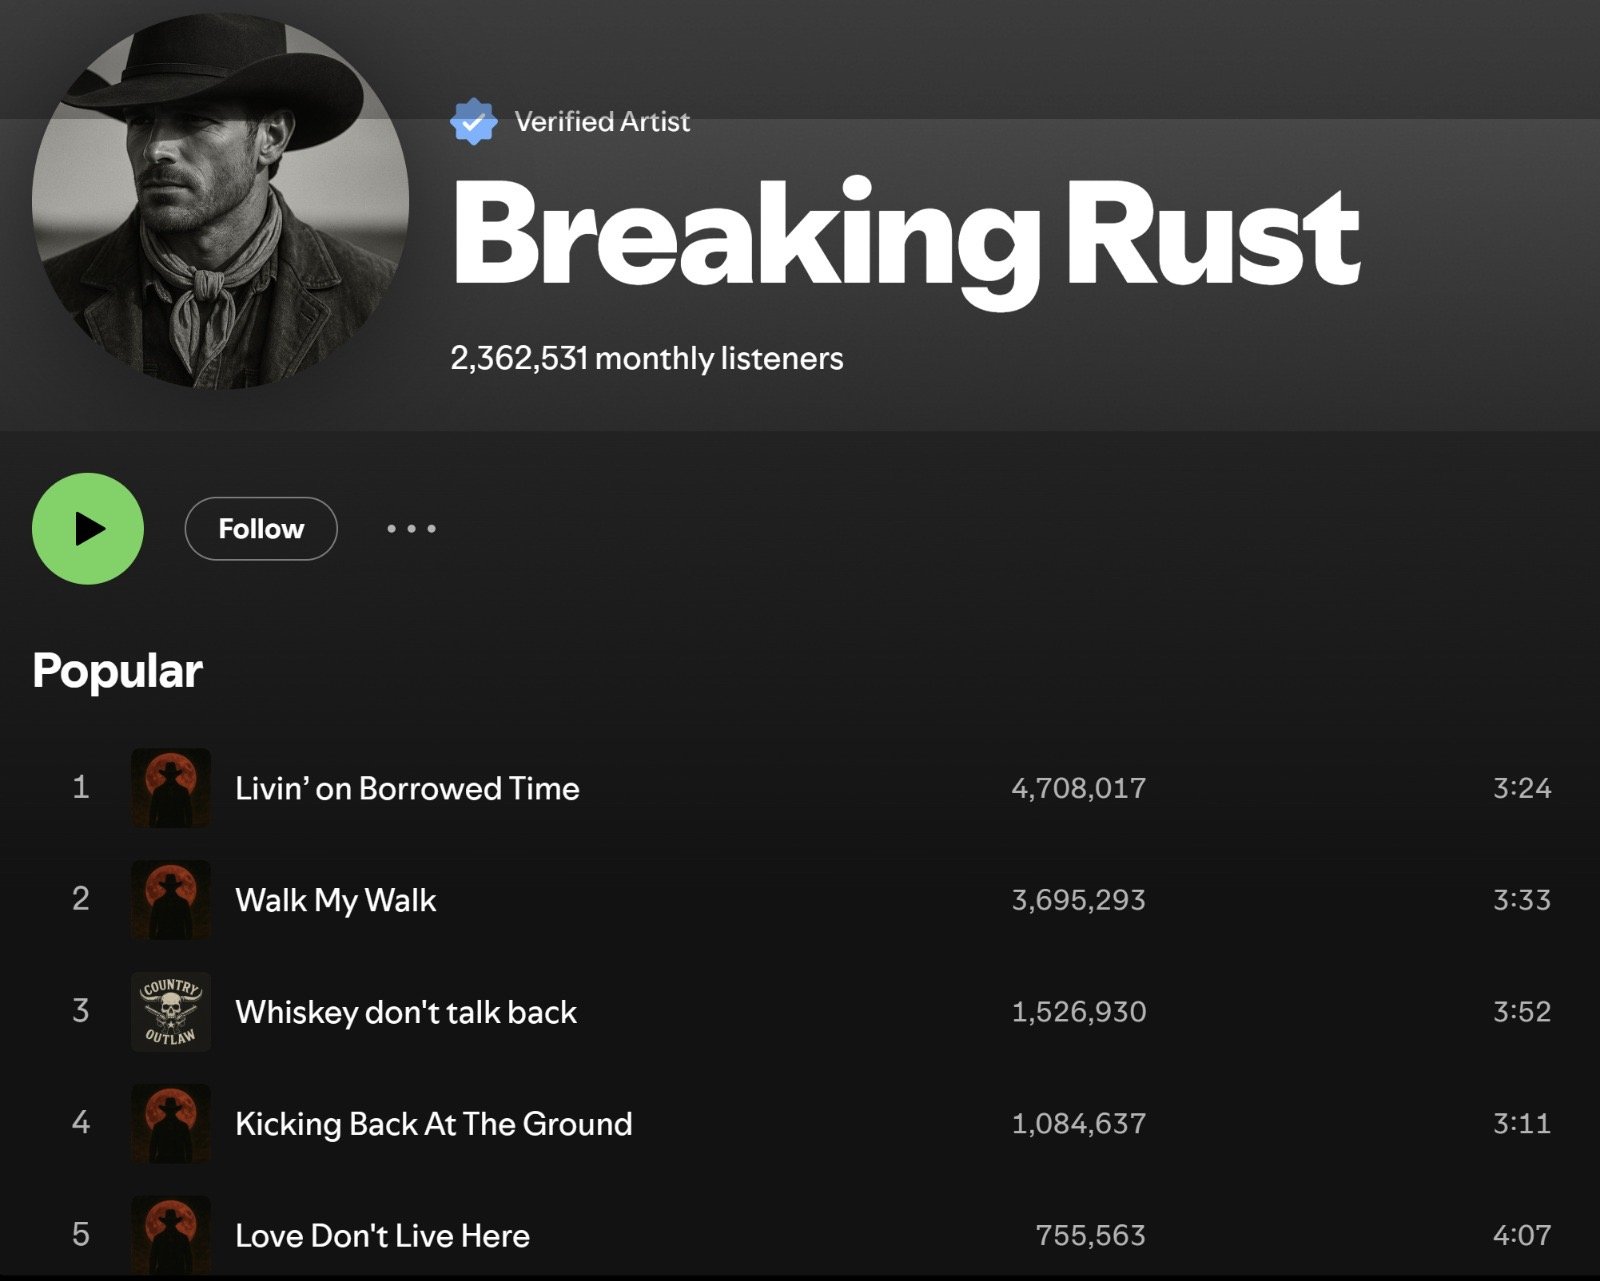The height and width of the screenshot is (1281, 1600).
Task: Click Kicking Back At The Ground cover art
Action: (x=171, y=1124)
